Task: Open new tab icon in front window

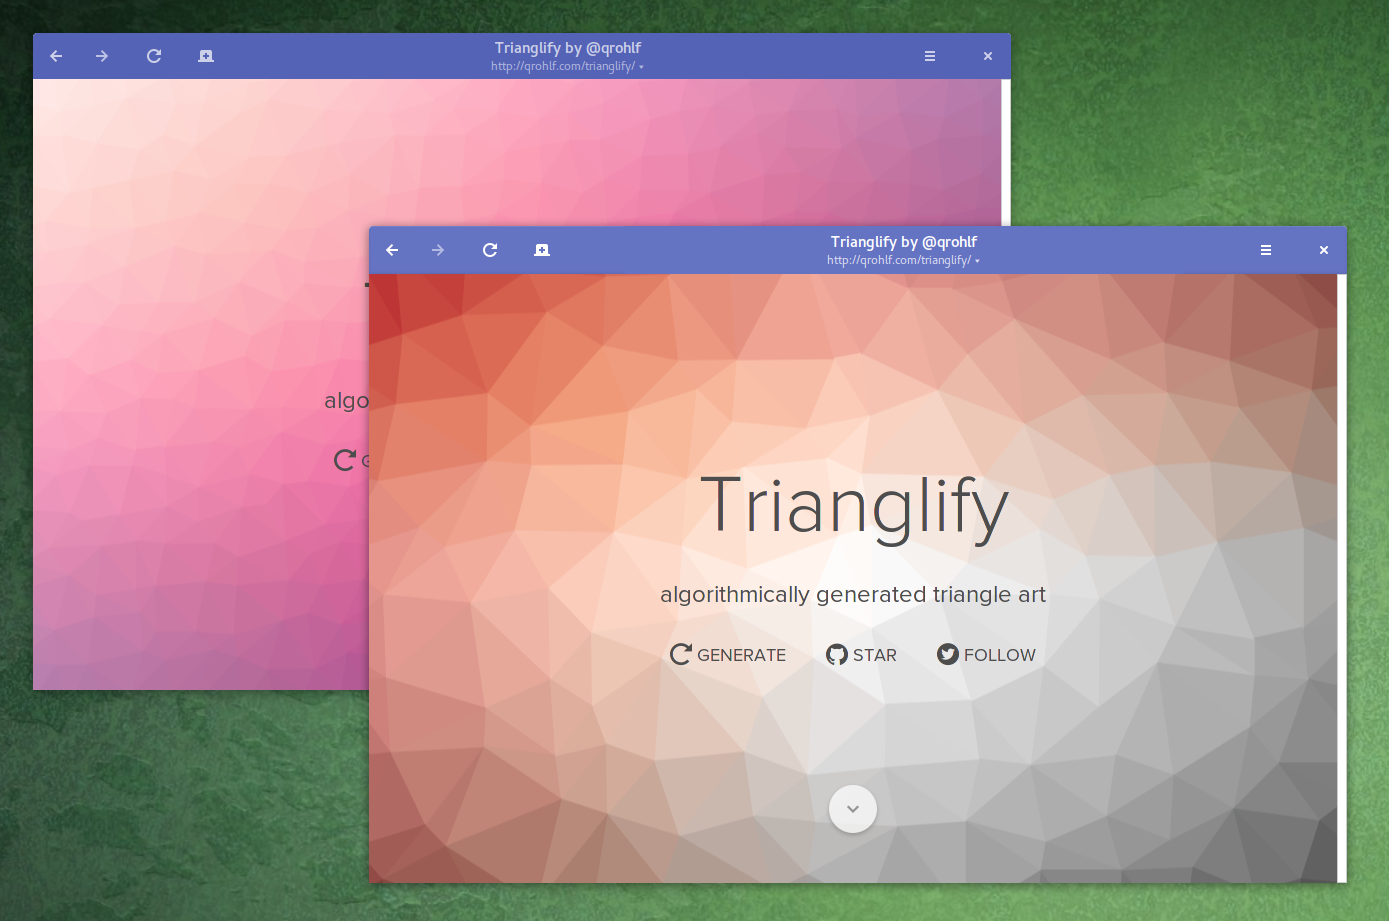Action: (x=542, y=250)
